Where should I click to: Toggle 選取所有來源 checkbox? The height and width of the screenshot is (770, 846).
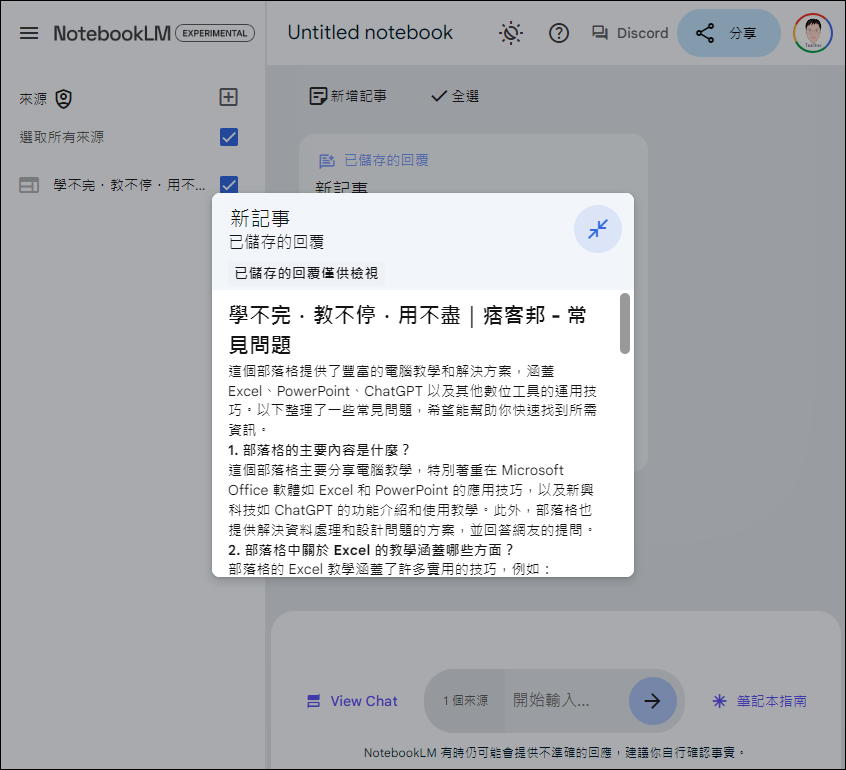pos(229,137)
